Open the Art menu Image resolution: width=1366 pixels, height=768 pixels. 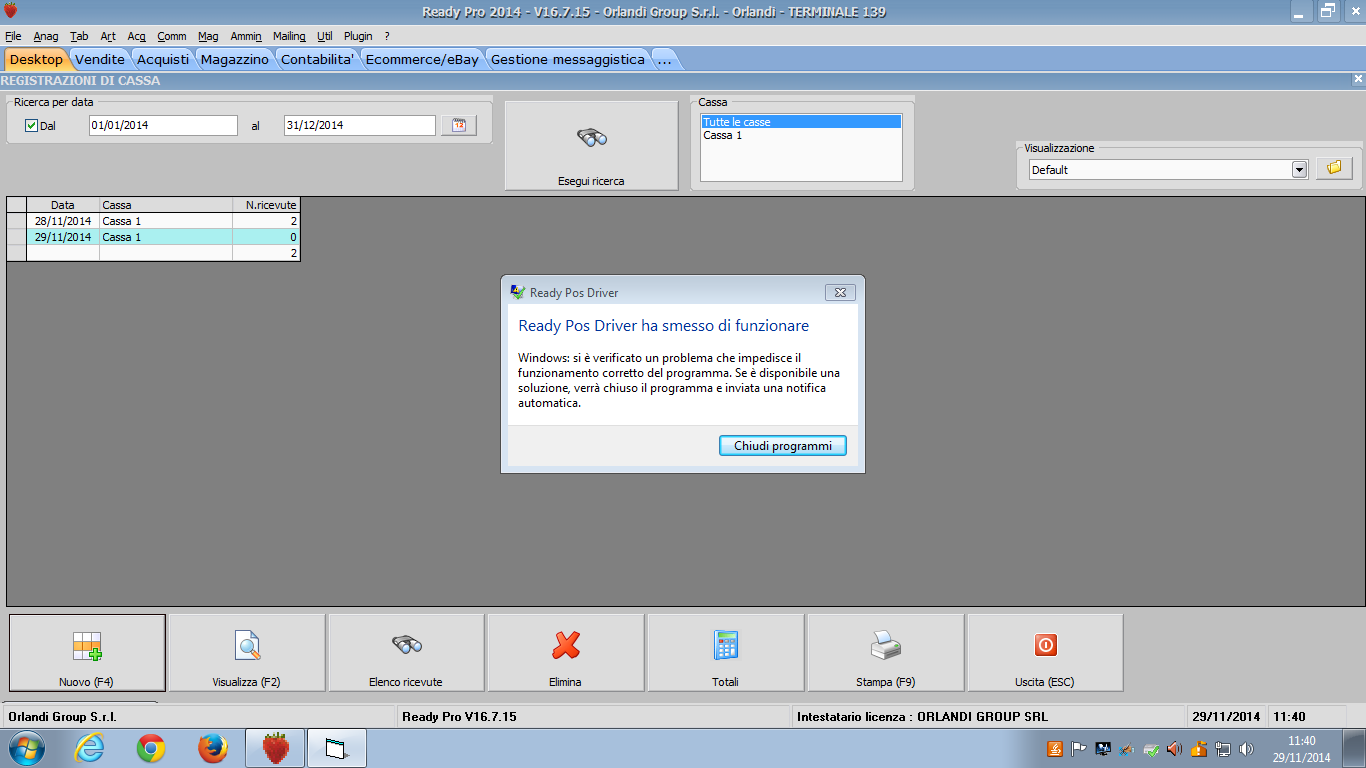click(108, 36)
